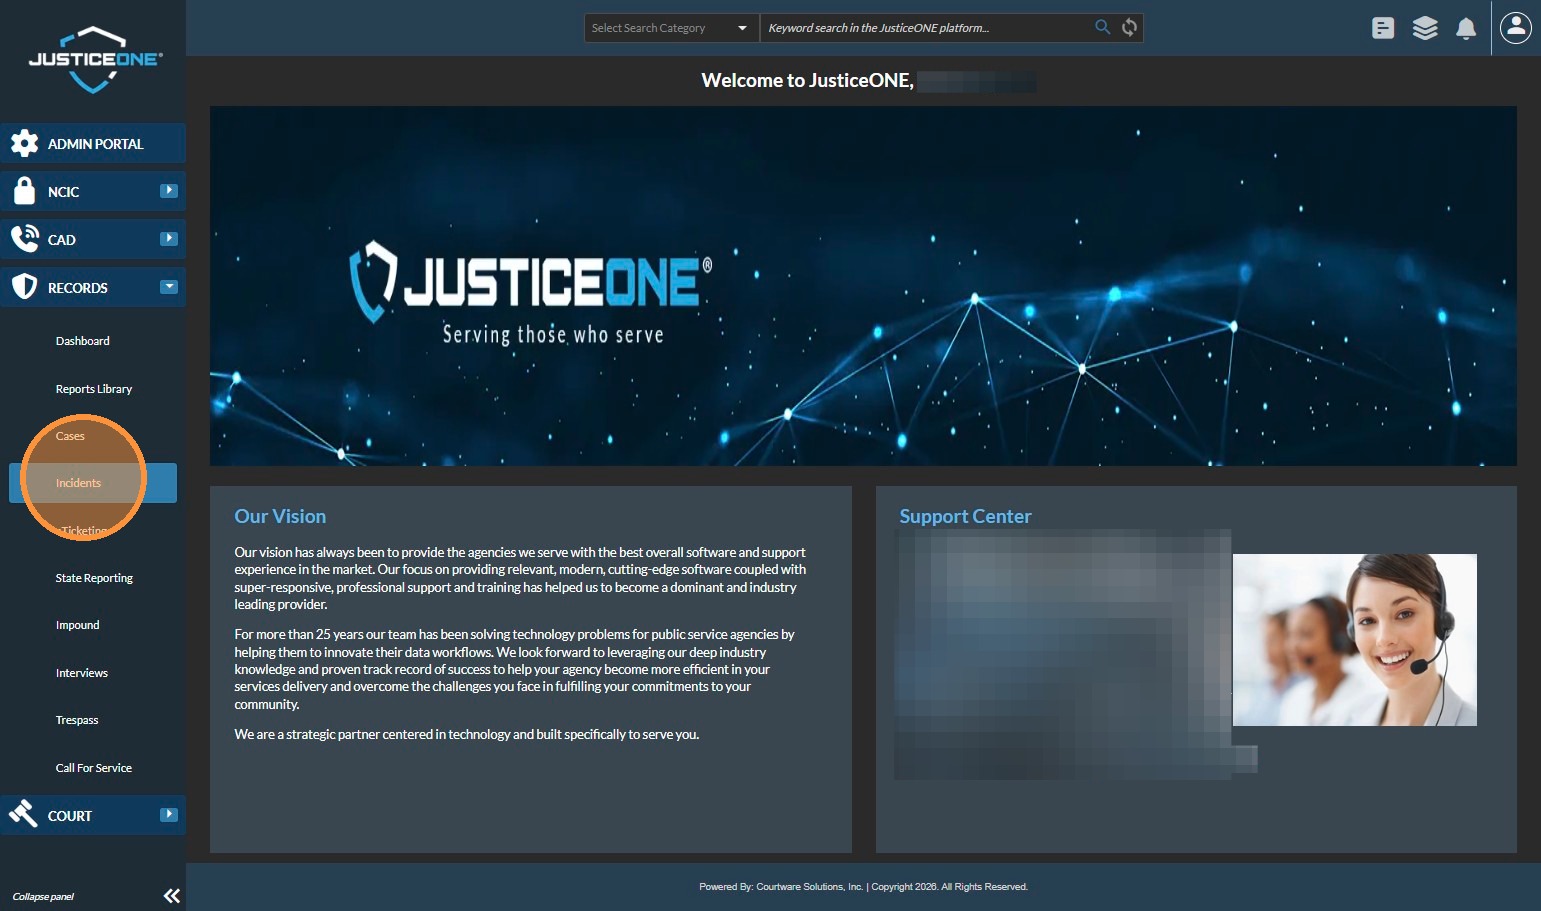Select Incidents in Records menu
Viewport: 1541px width, 911px height.
pos(93,483)
